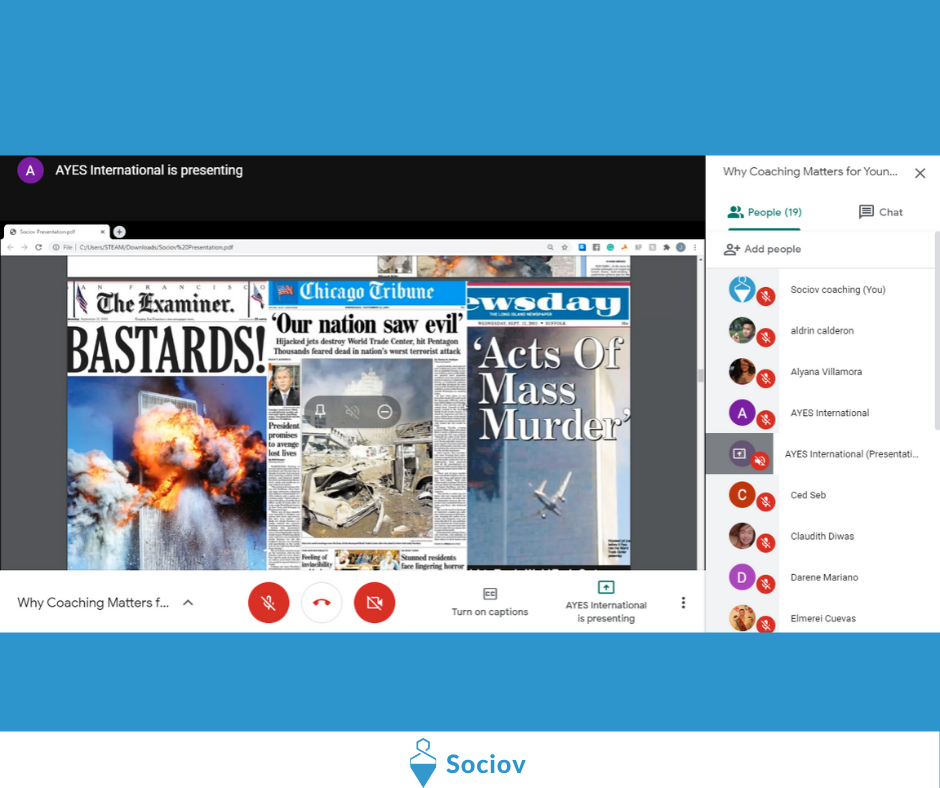Click the Sociov logo at the bottom
The image size is (940, 788).
[468, 763]
